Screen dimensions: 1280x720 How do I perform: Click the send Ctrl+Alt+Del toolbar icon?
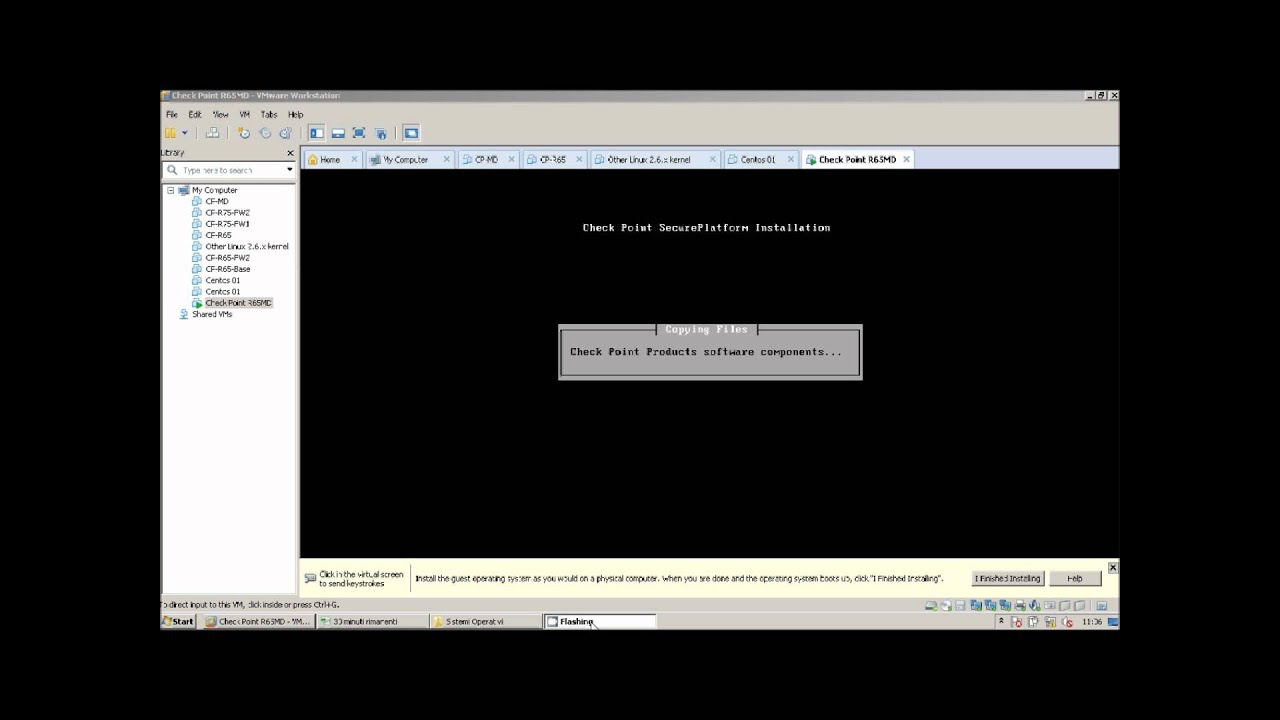pos(212,133)
